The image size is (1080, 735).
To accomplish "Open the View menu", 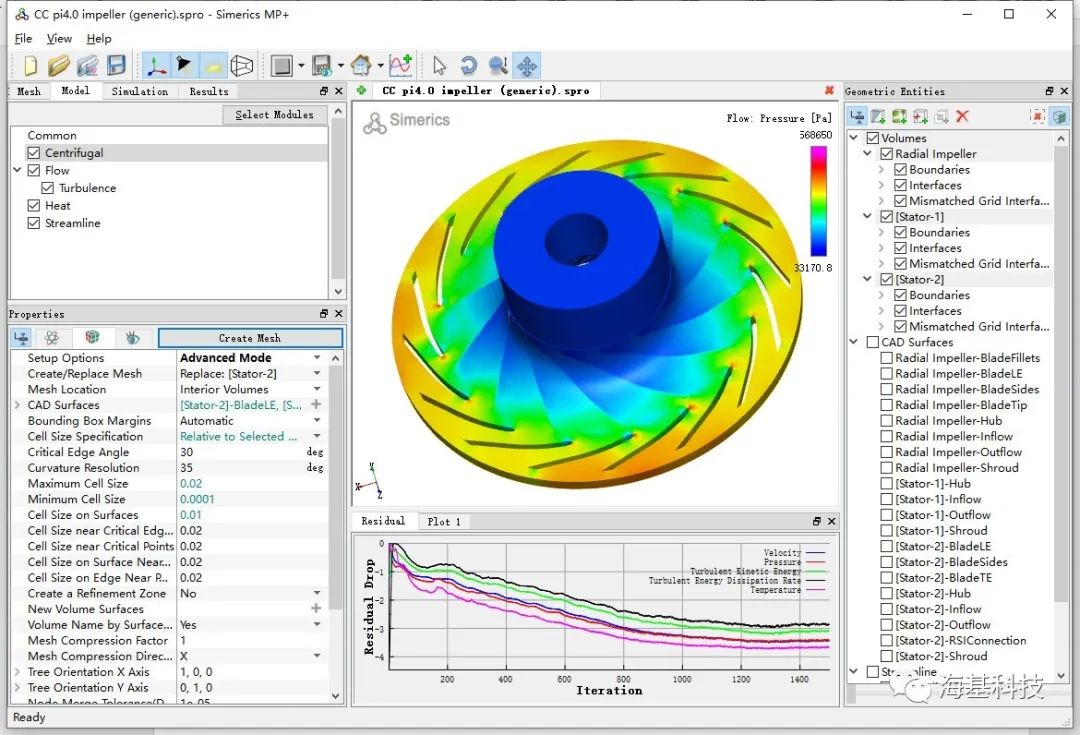I will [x=59, y=39].
